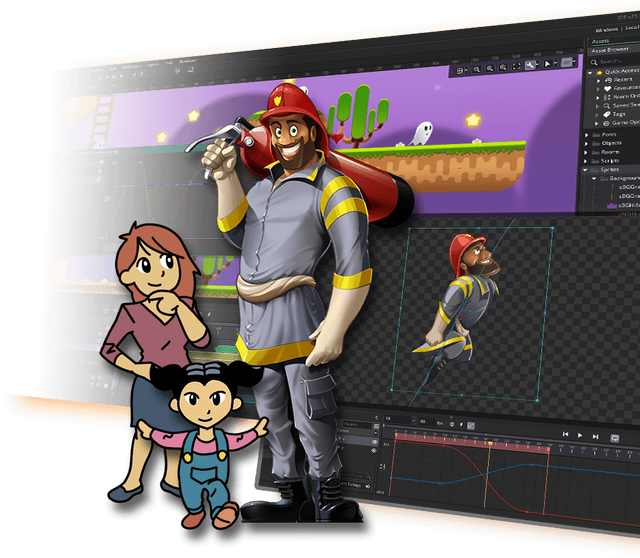This screenshot has width=640, height=558.
Task: Click the play button in sequence timeline
Action: 580,436
